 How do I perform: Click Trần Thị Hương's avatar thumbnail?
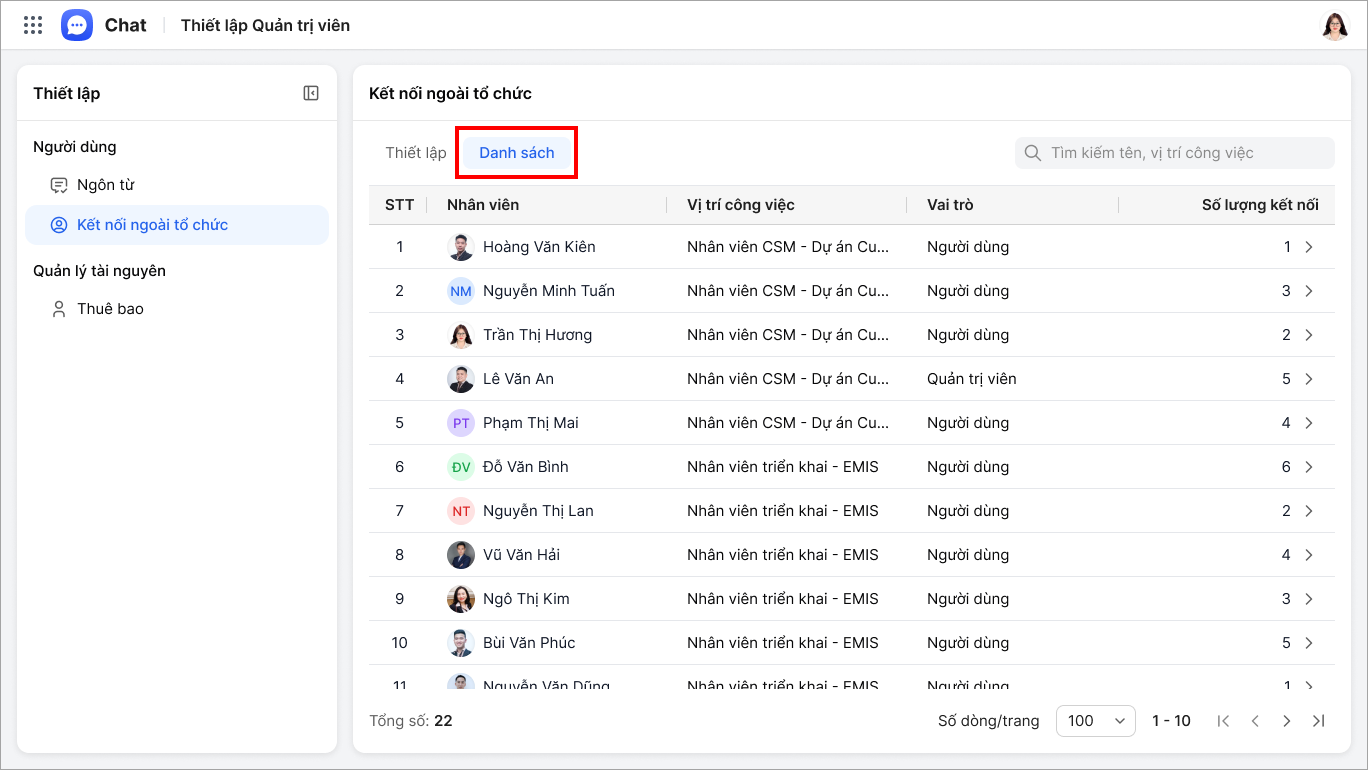pos(460,335)
